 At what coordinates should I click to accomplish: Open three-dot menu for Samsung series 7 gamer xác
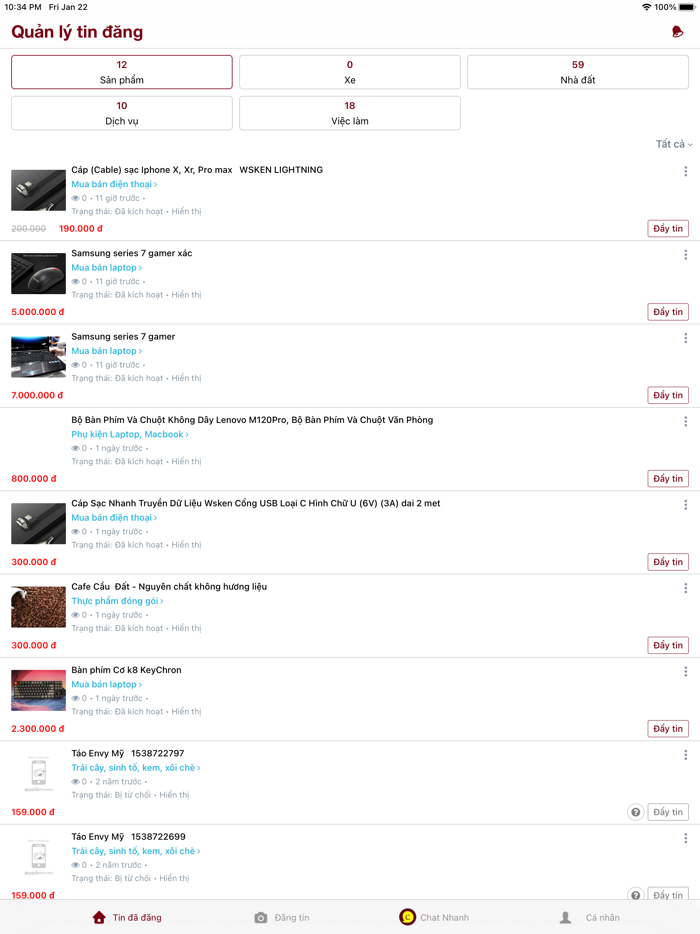tap(686, 255)
